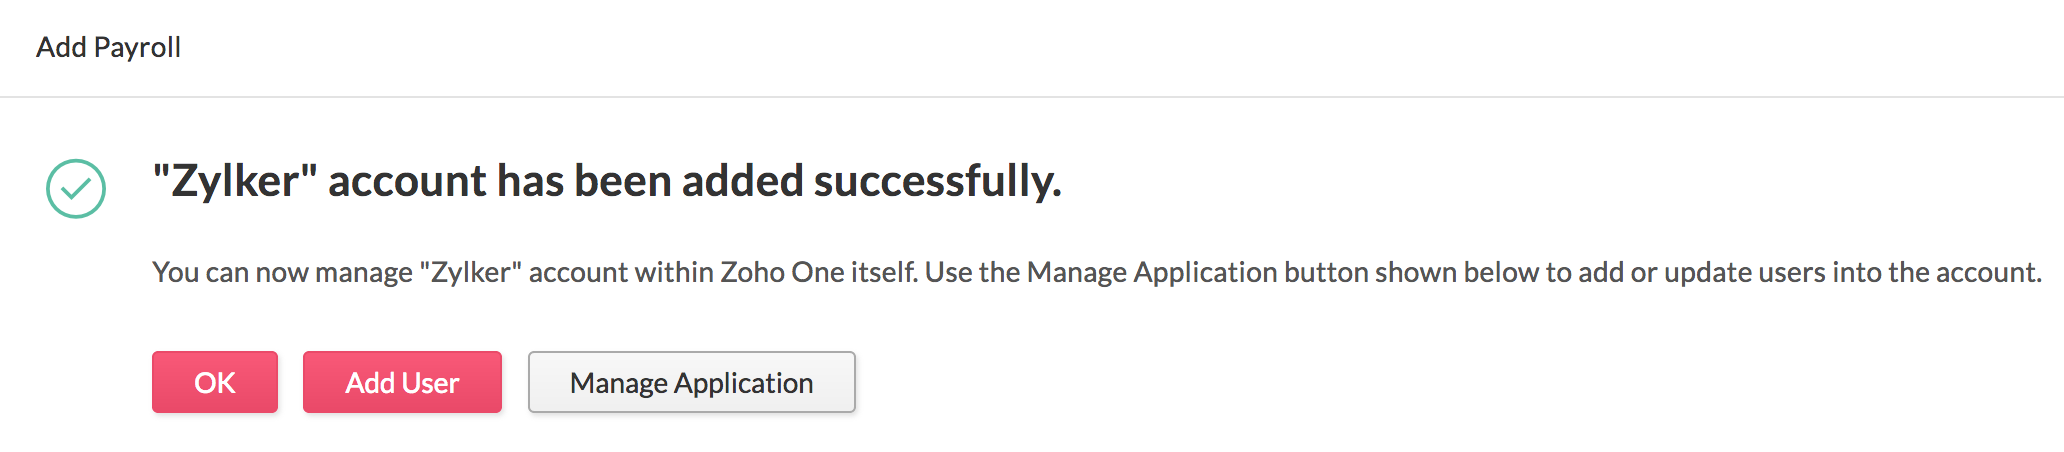The height and width of the screenshot is (452, 2064).
Task: Click the green success checkmark icon
Action: click(x=76, y=188)
